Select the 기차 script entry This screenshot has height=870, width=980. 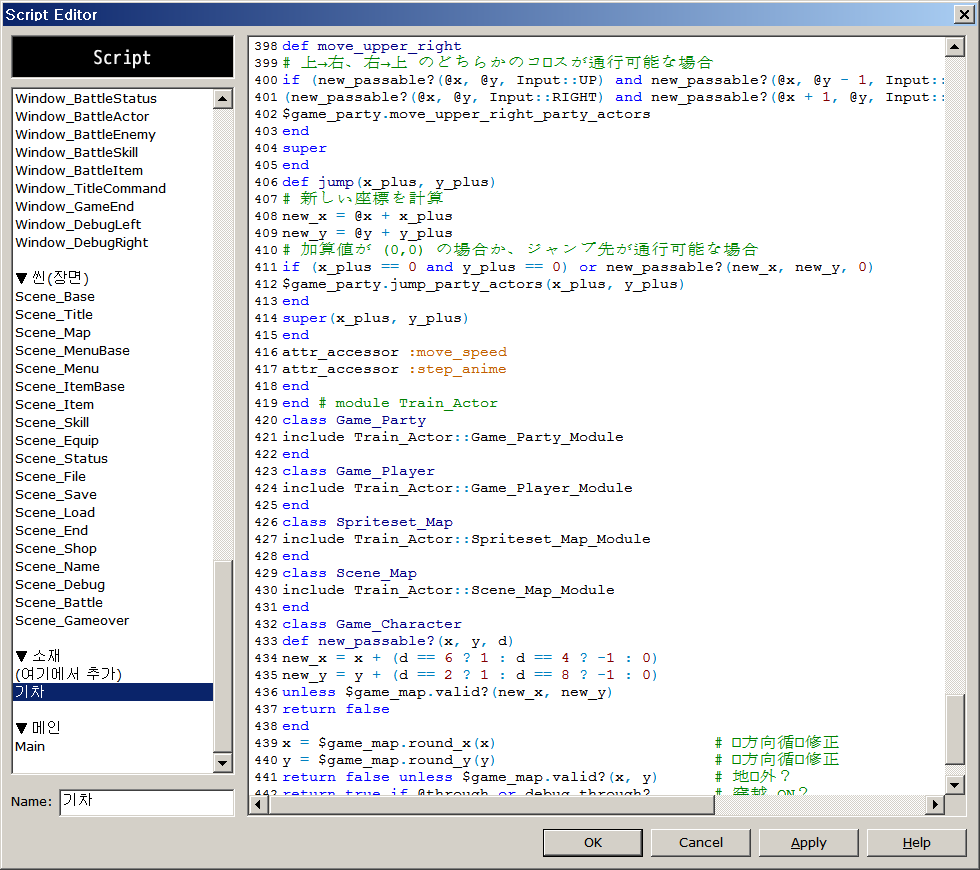[x=113, y=692]
